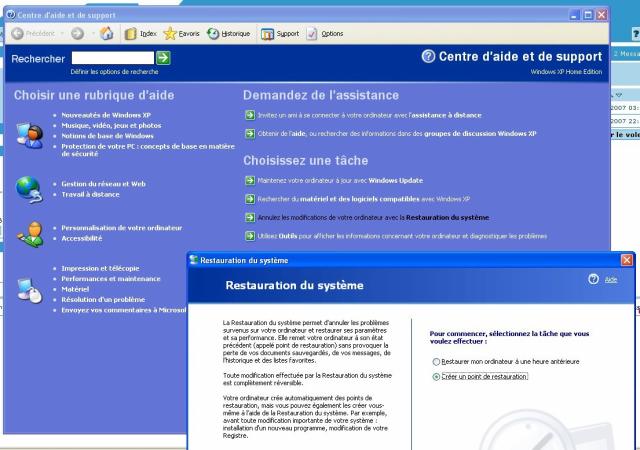Click the Rechercher search input field
640x450 pixels.
(x=113, y=58)
